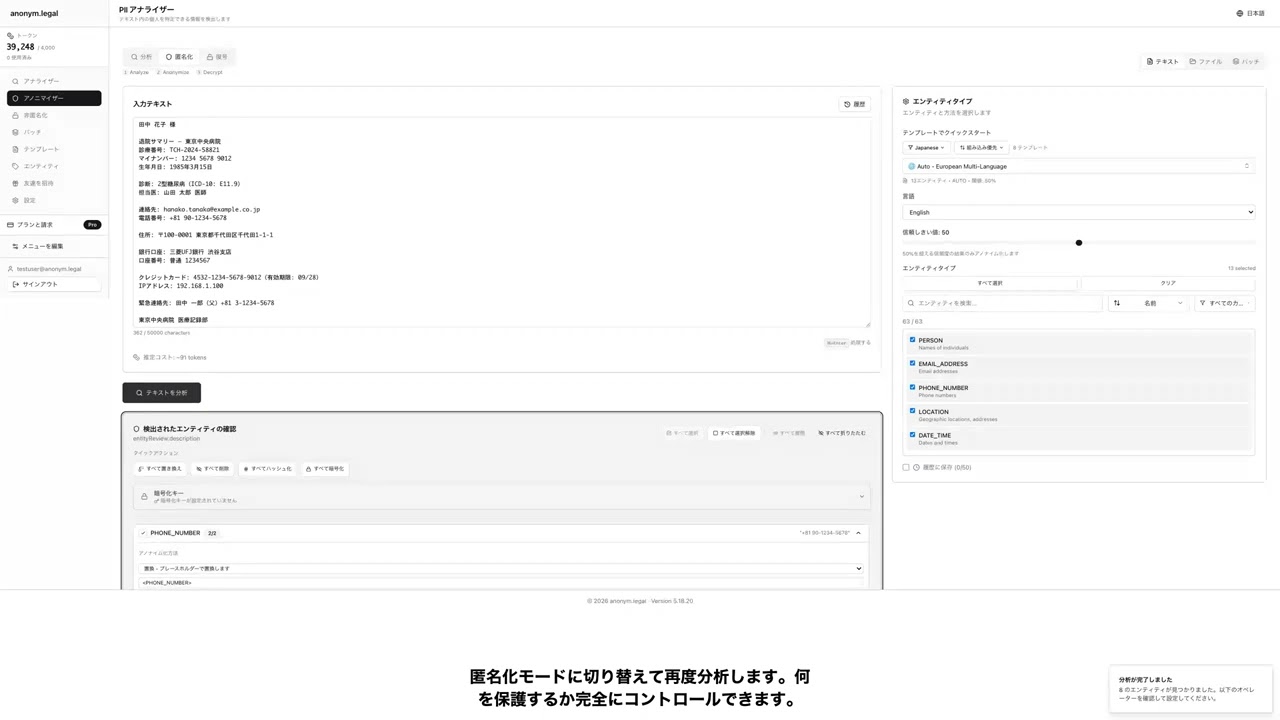Image resolution: width=1280 pixels, height=720 pixels.
Task: Open エンティティ tag item in sidebar
Action: [x=54, y=166]
